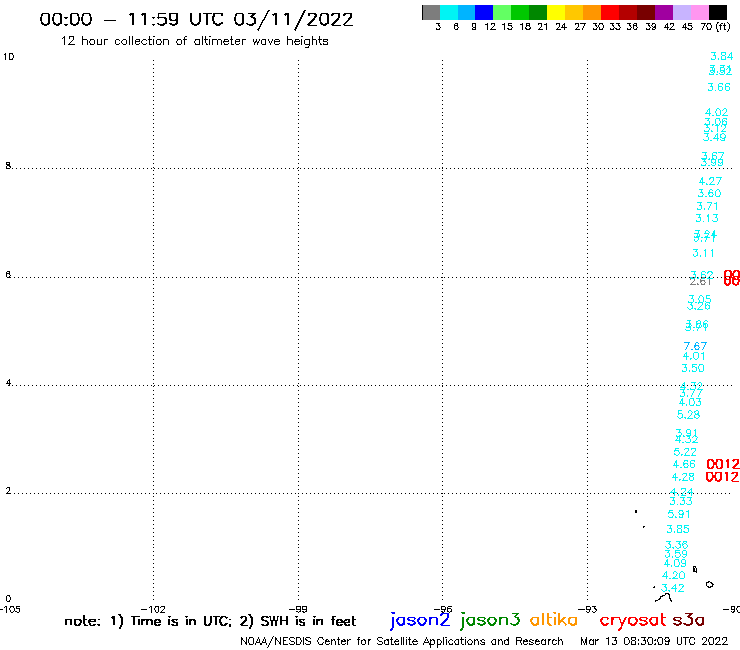Click the latitude axis label '4'
Image resolution: width=740 pixels, height=650 pixels.
(x=8, y=383)
